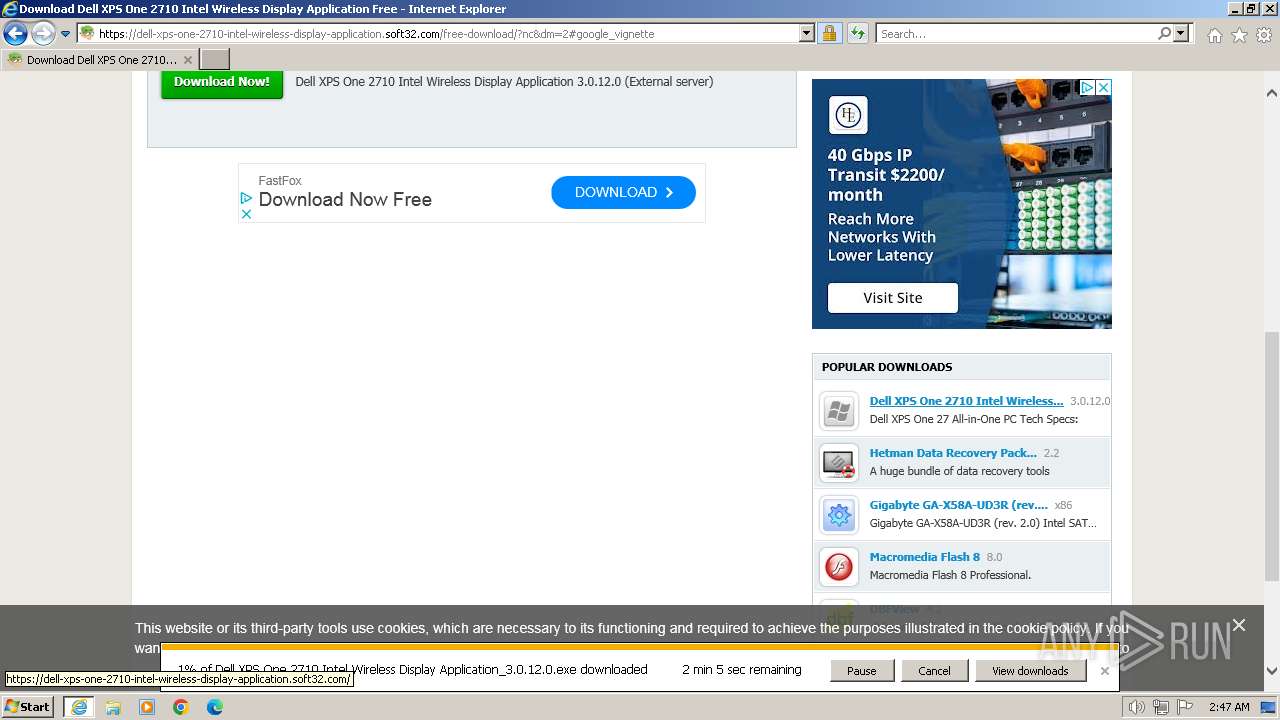
Task: Open File Explorer from taskbar
Action: click(113, 707)
